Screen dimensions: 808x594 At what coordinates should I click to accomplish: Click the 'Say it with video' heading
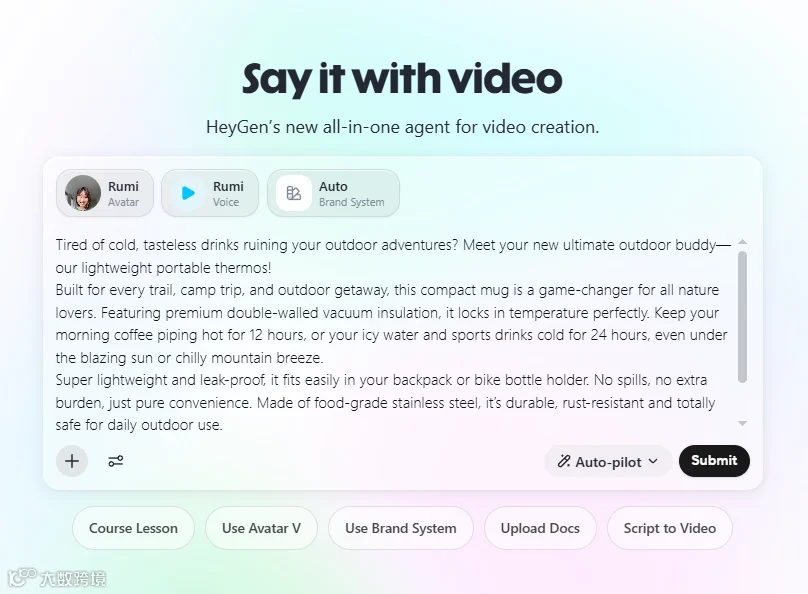(x=402, y=78)
